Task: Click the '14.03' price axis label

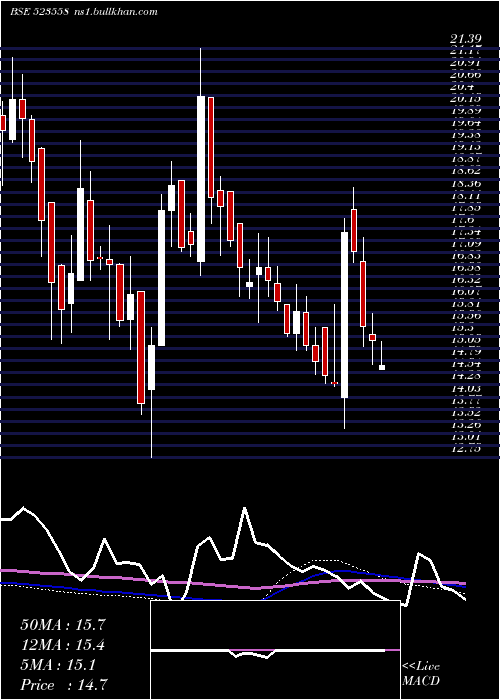Action: tap(466, 389)
